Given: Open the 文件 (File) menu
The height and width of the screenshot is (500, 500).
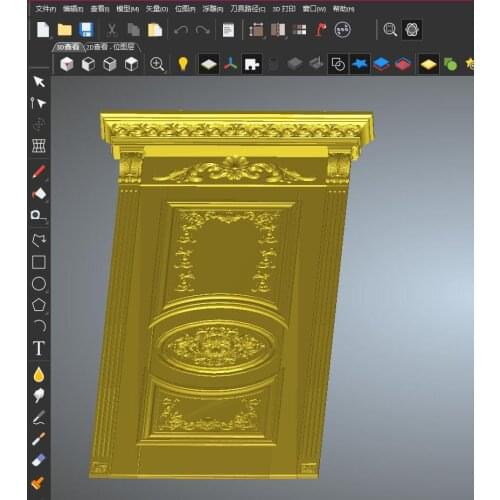Looking at the screenshot, I should coord(45,9).
